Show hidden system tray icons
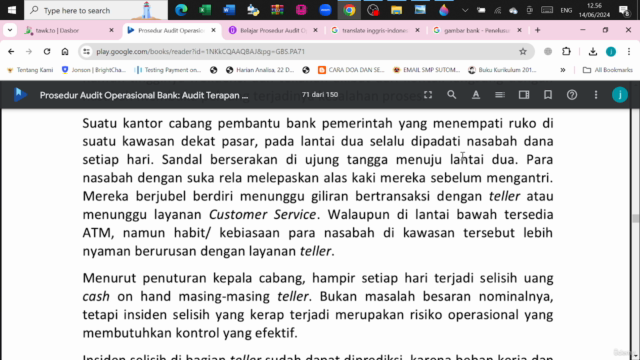The image size is (640, 360). click(x=464, y=10)
